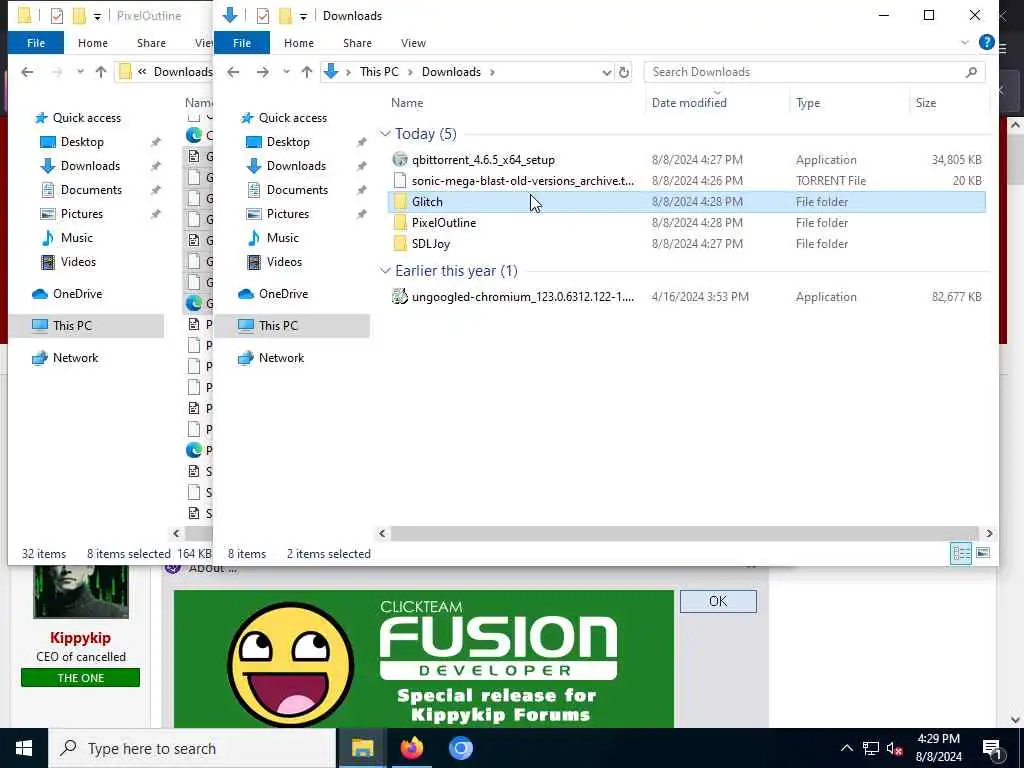The width and height of the screenshot is (1024, 768).
Task: Open File Explorer from the taskbar
Action: (362, 748)
